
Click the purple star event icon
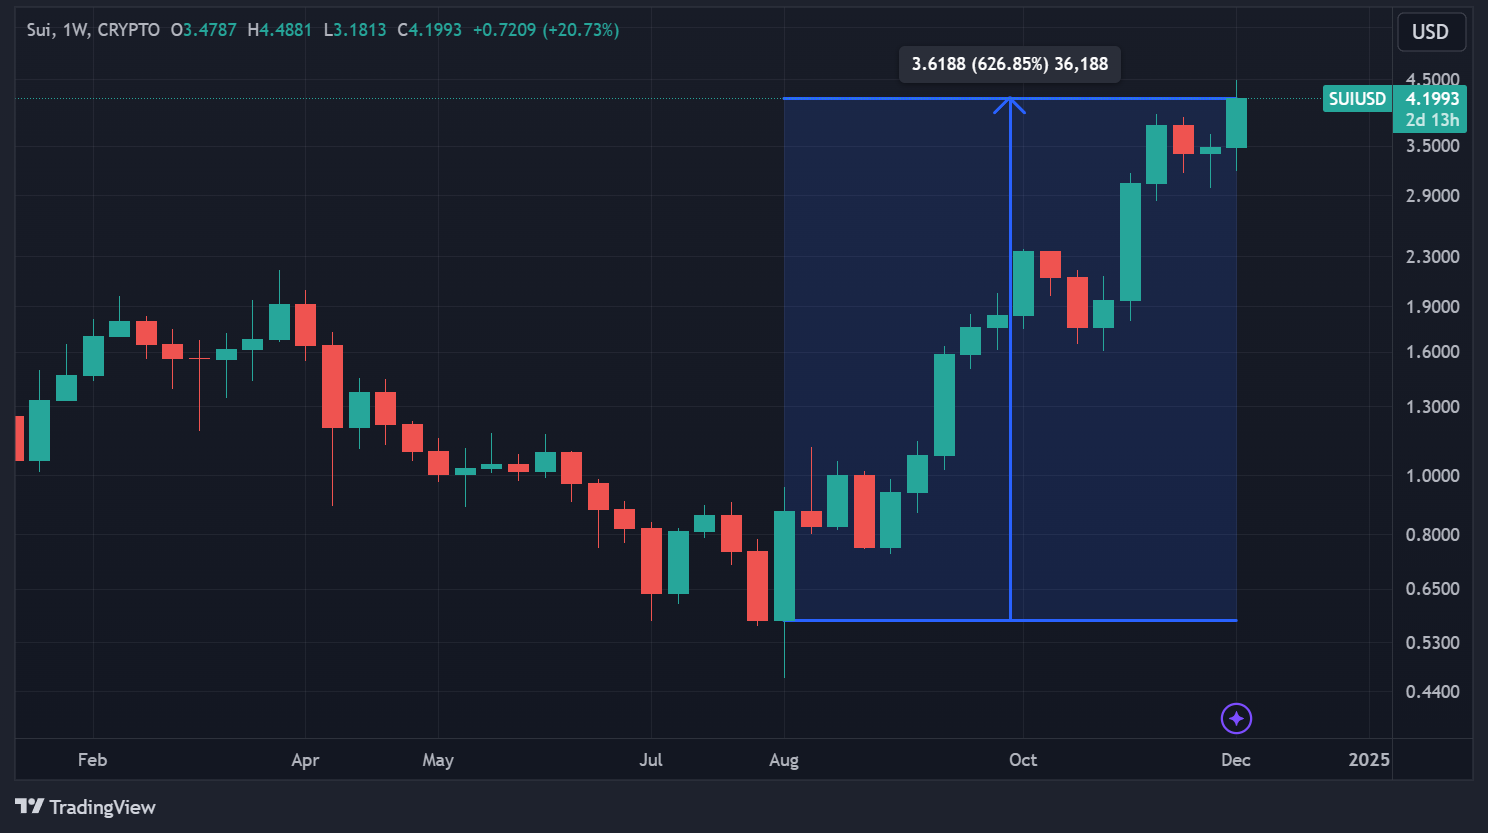tap(1236, 718)
